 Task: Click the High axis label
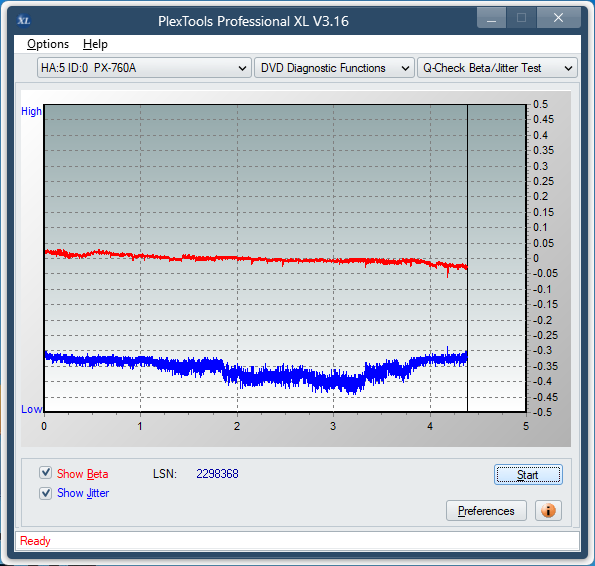click(31, 111)
